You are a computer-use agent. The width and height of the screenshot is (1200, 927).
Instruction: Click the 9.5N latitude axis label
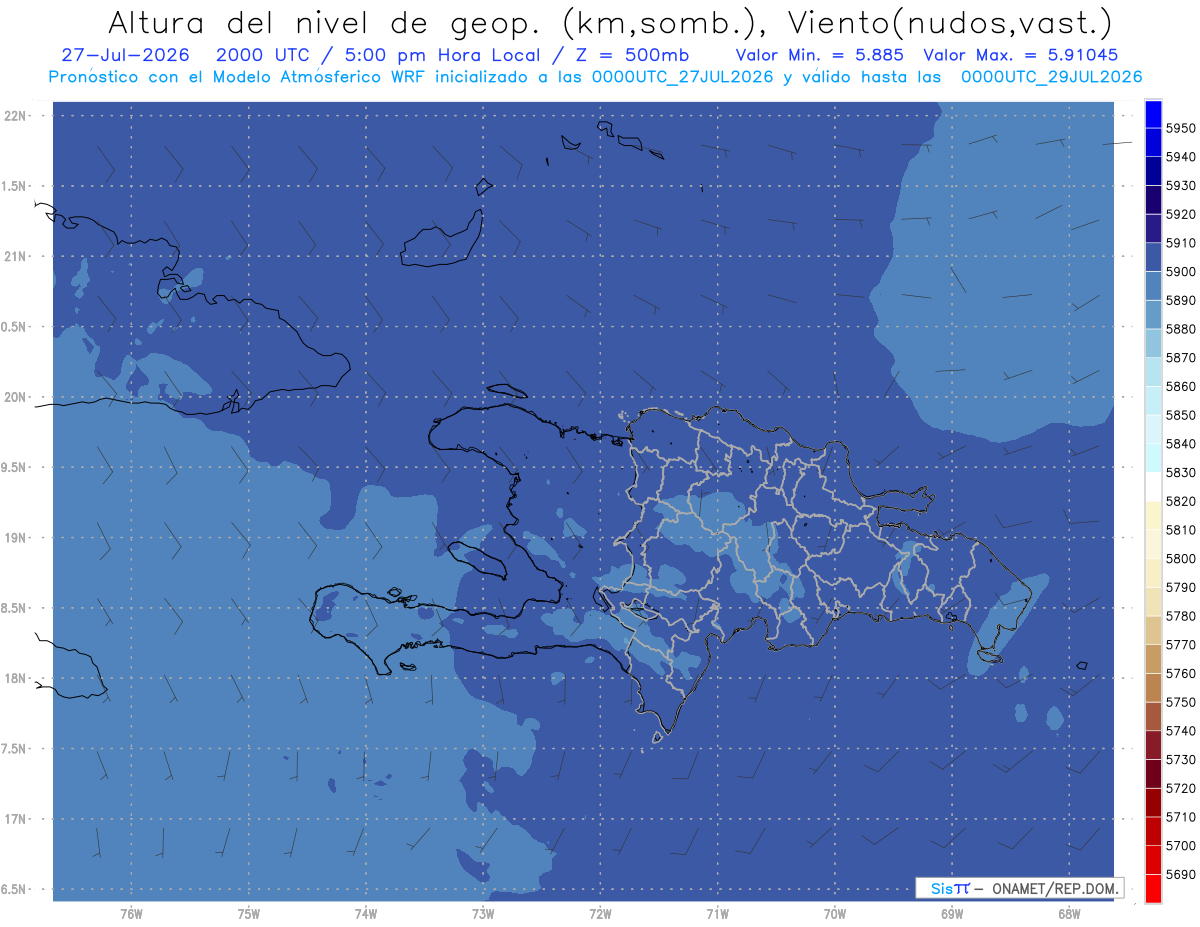click(x=15, y=467)
